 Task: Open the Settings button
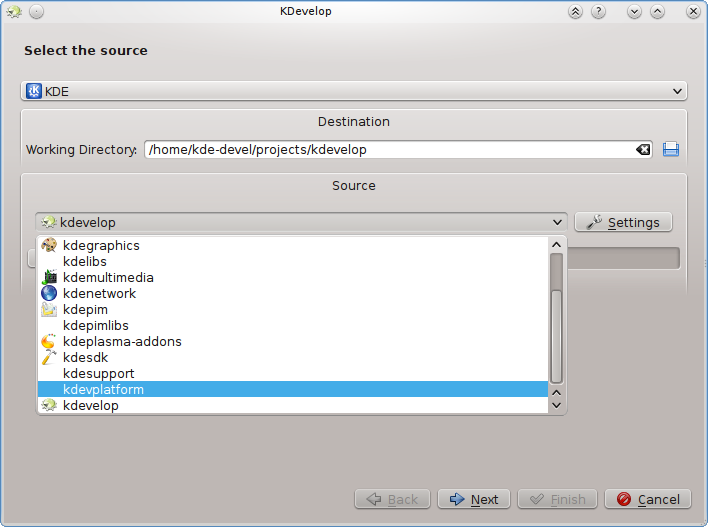[623, 222]
